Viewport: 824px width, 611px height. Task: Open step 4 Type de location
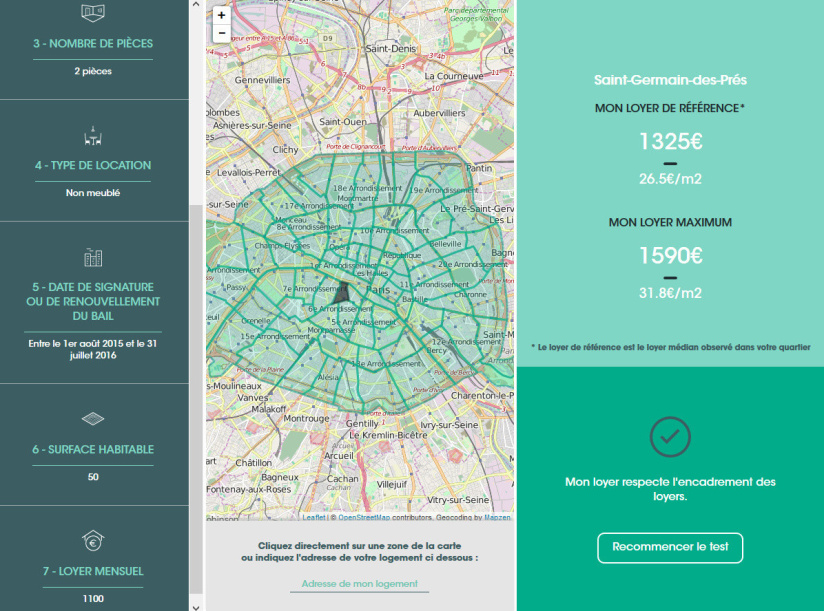(93, 166)
